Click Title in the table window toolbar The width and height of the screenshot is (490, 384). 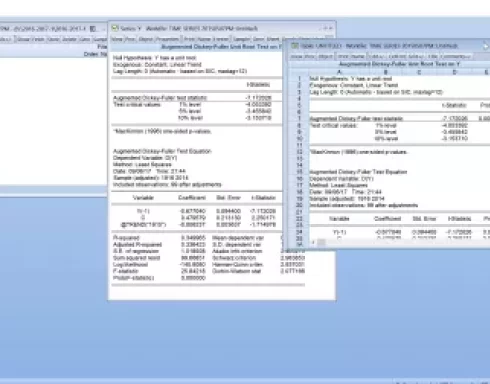tap(433, 56)
